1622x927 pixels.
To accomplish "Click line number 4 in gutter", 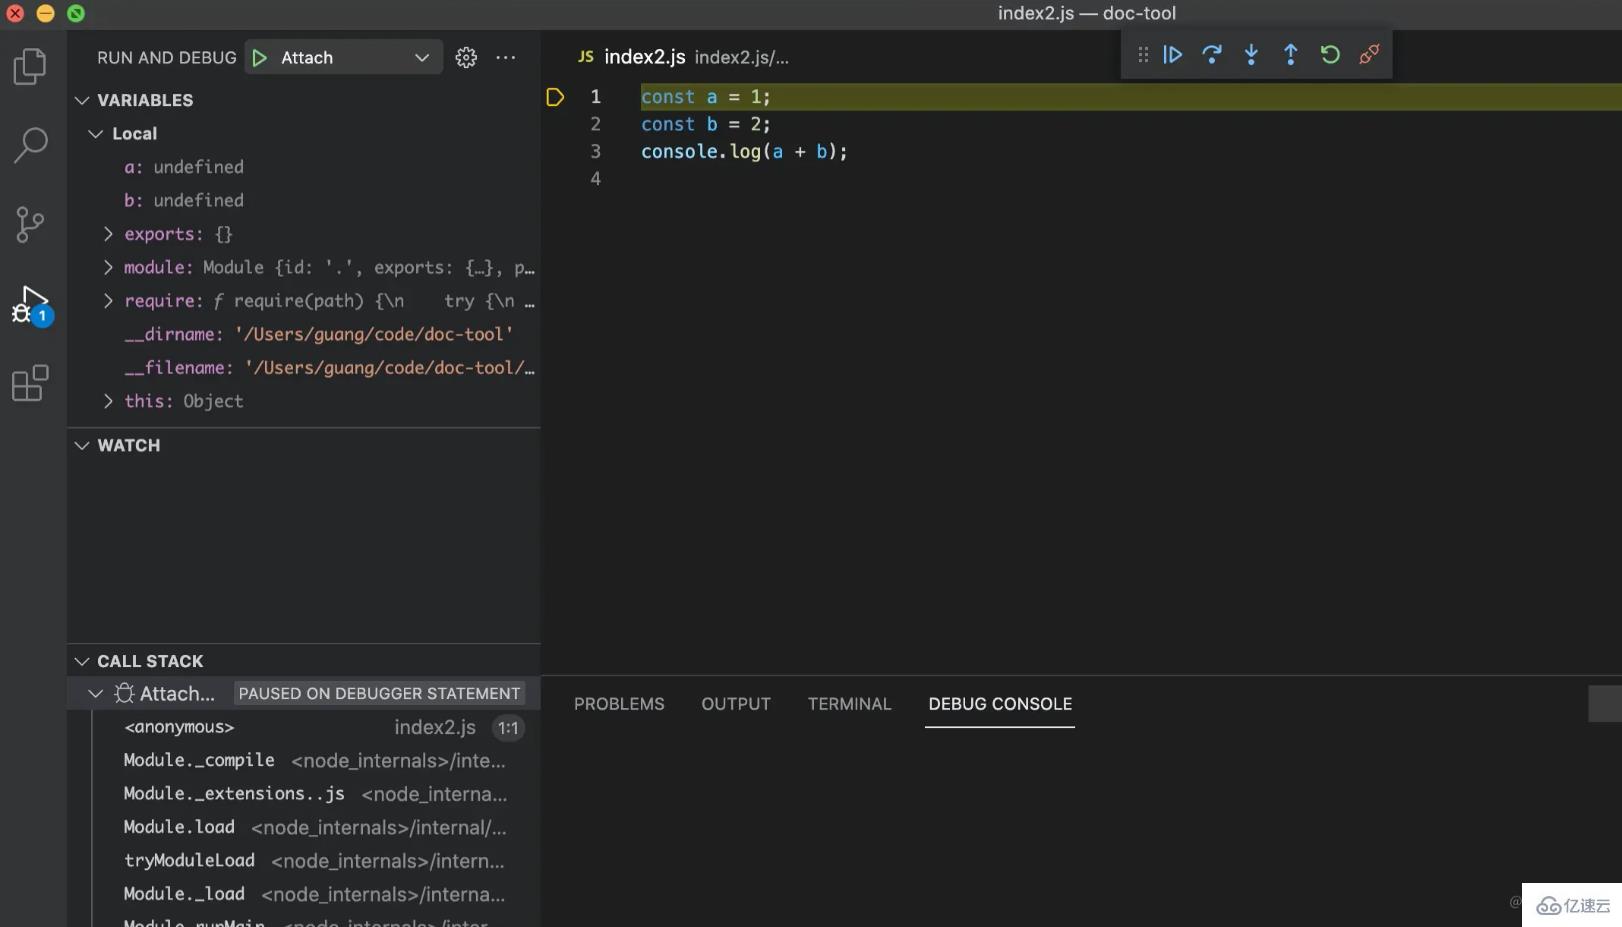I will click(x=595, y=179).
